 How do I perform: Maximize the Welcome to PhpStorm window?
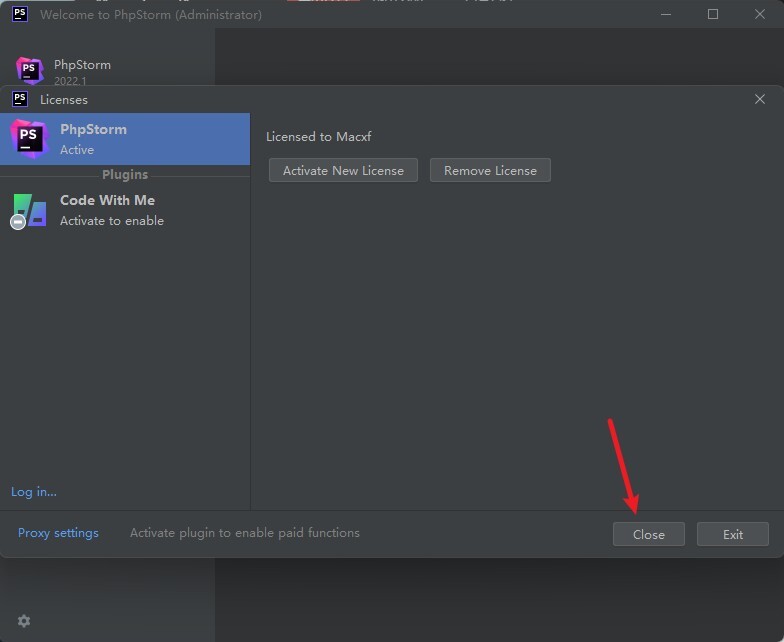pyautogui.click(x=712, y=14)
